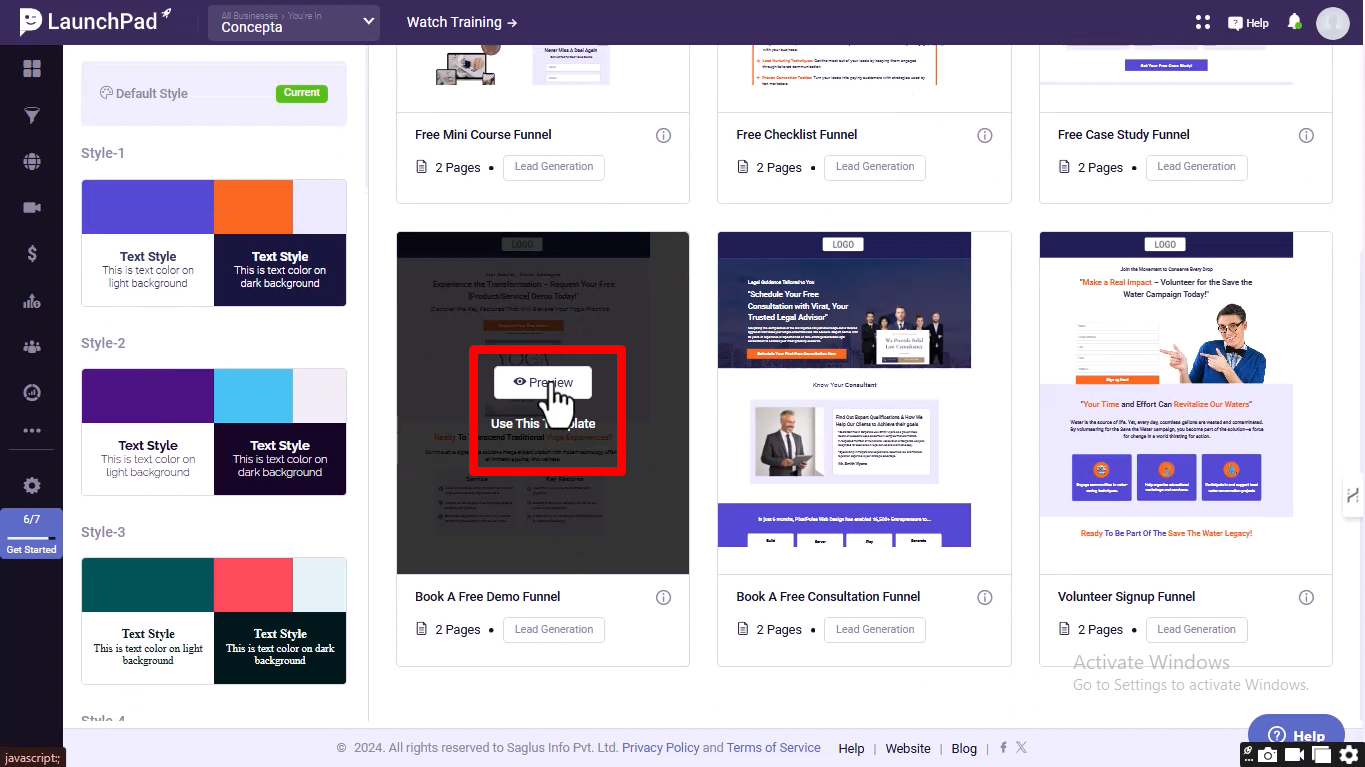The height and width of the screenshot is (767, 1365).
Task: Click Lead Generation tag on Book A Free Demo Funnel
Action: pos(554,630)
